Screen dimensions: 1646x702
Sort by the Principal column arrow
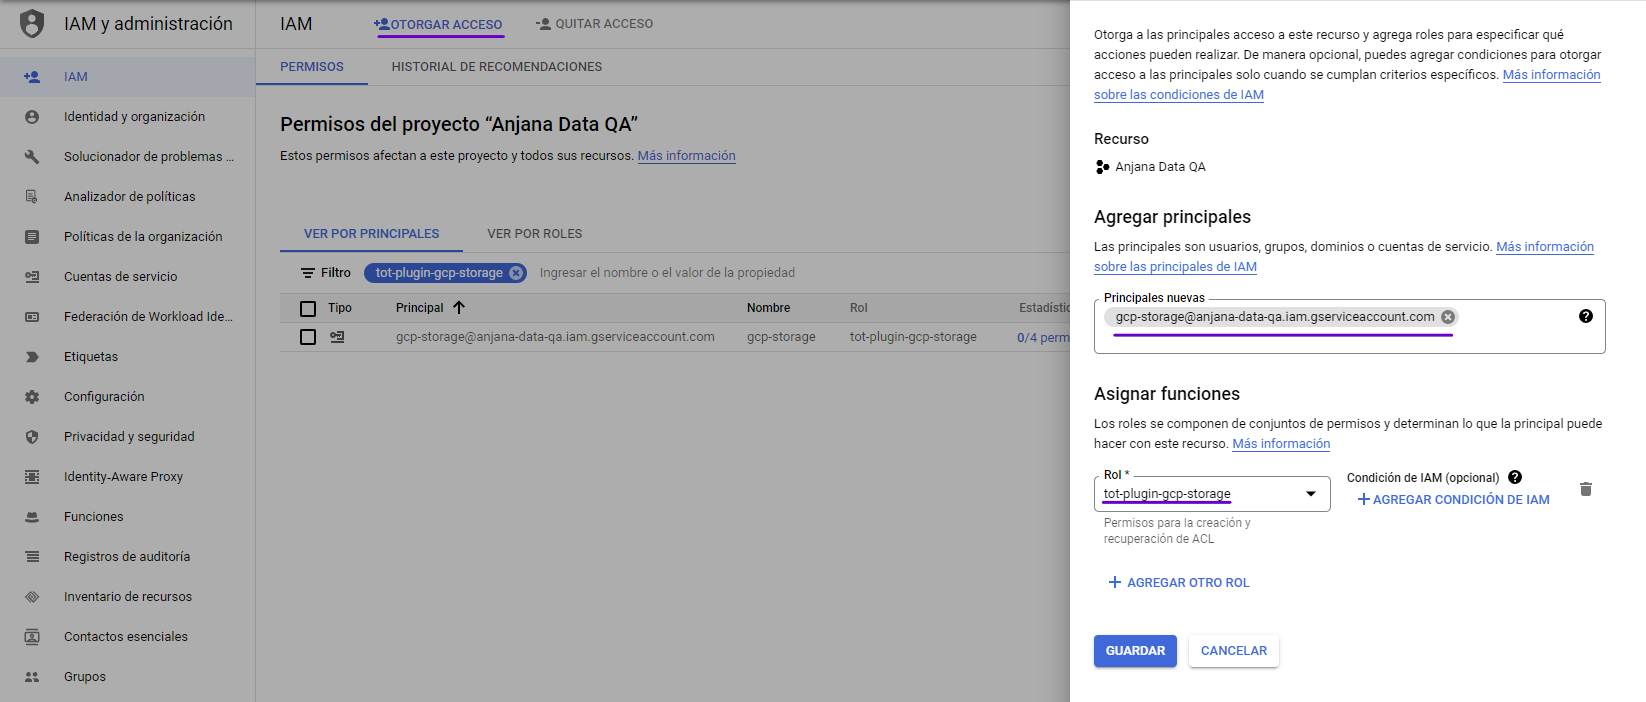(459, 308)
